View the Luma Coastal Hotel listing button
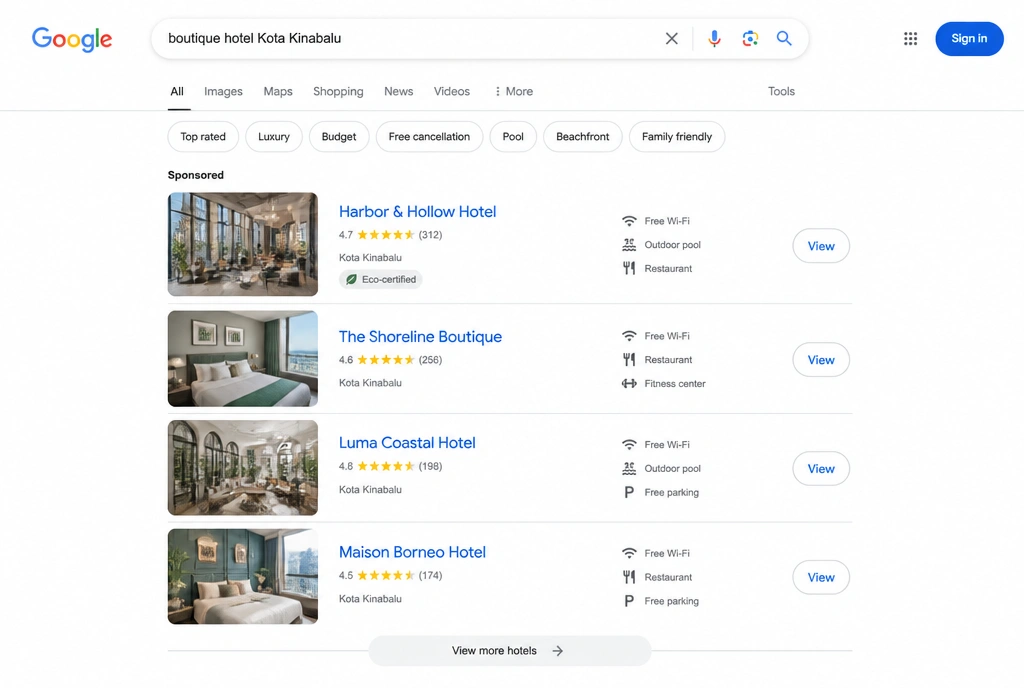Image resolution: width=1024 pixels, height=688 pixels. click(x=821, y=469)
